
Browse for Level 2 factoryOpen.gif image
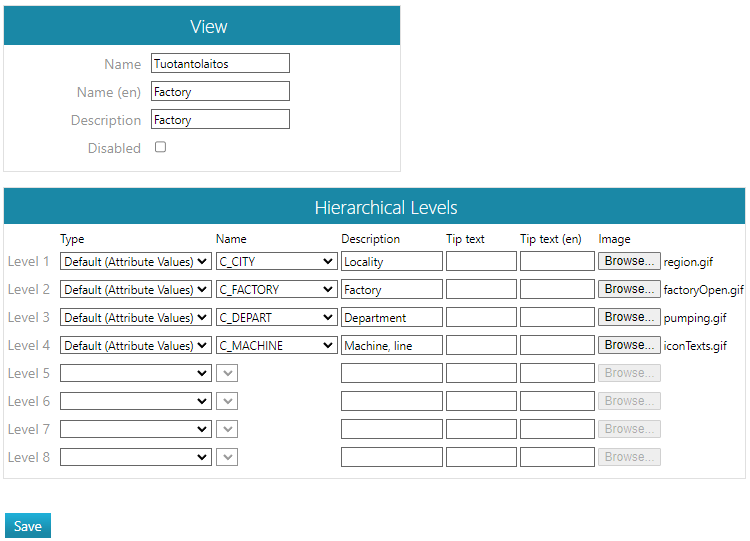tap(629, 289)
